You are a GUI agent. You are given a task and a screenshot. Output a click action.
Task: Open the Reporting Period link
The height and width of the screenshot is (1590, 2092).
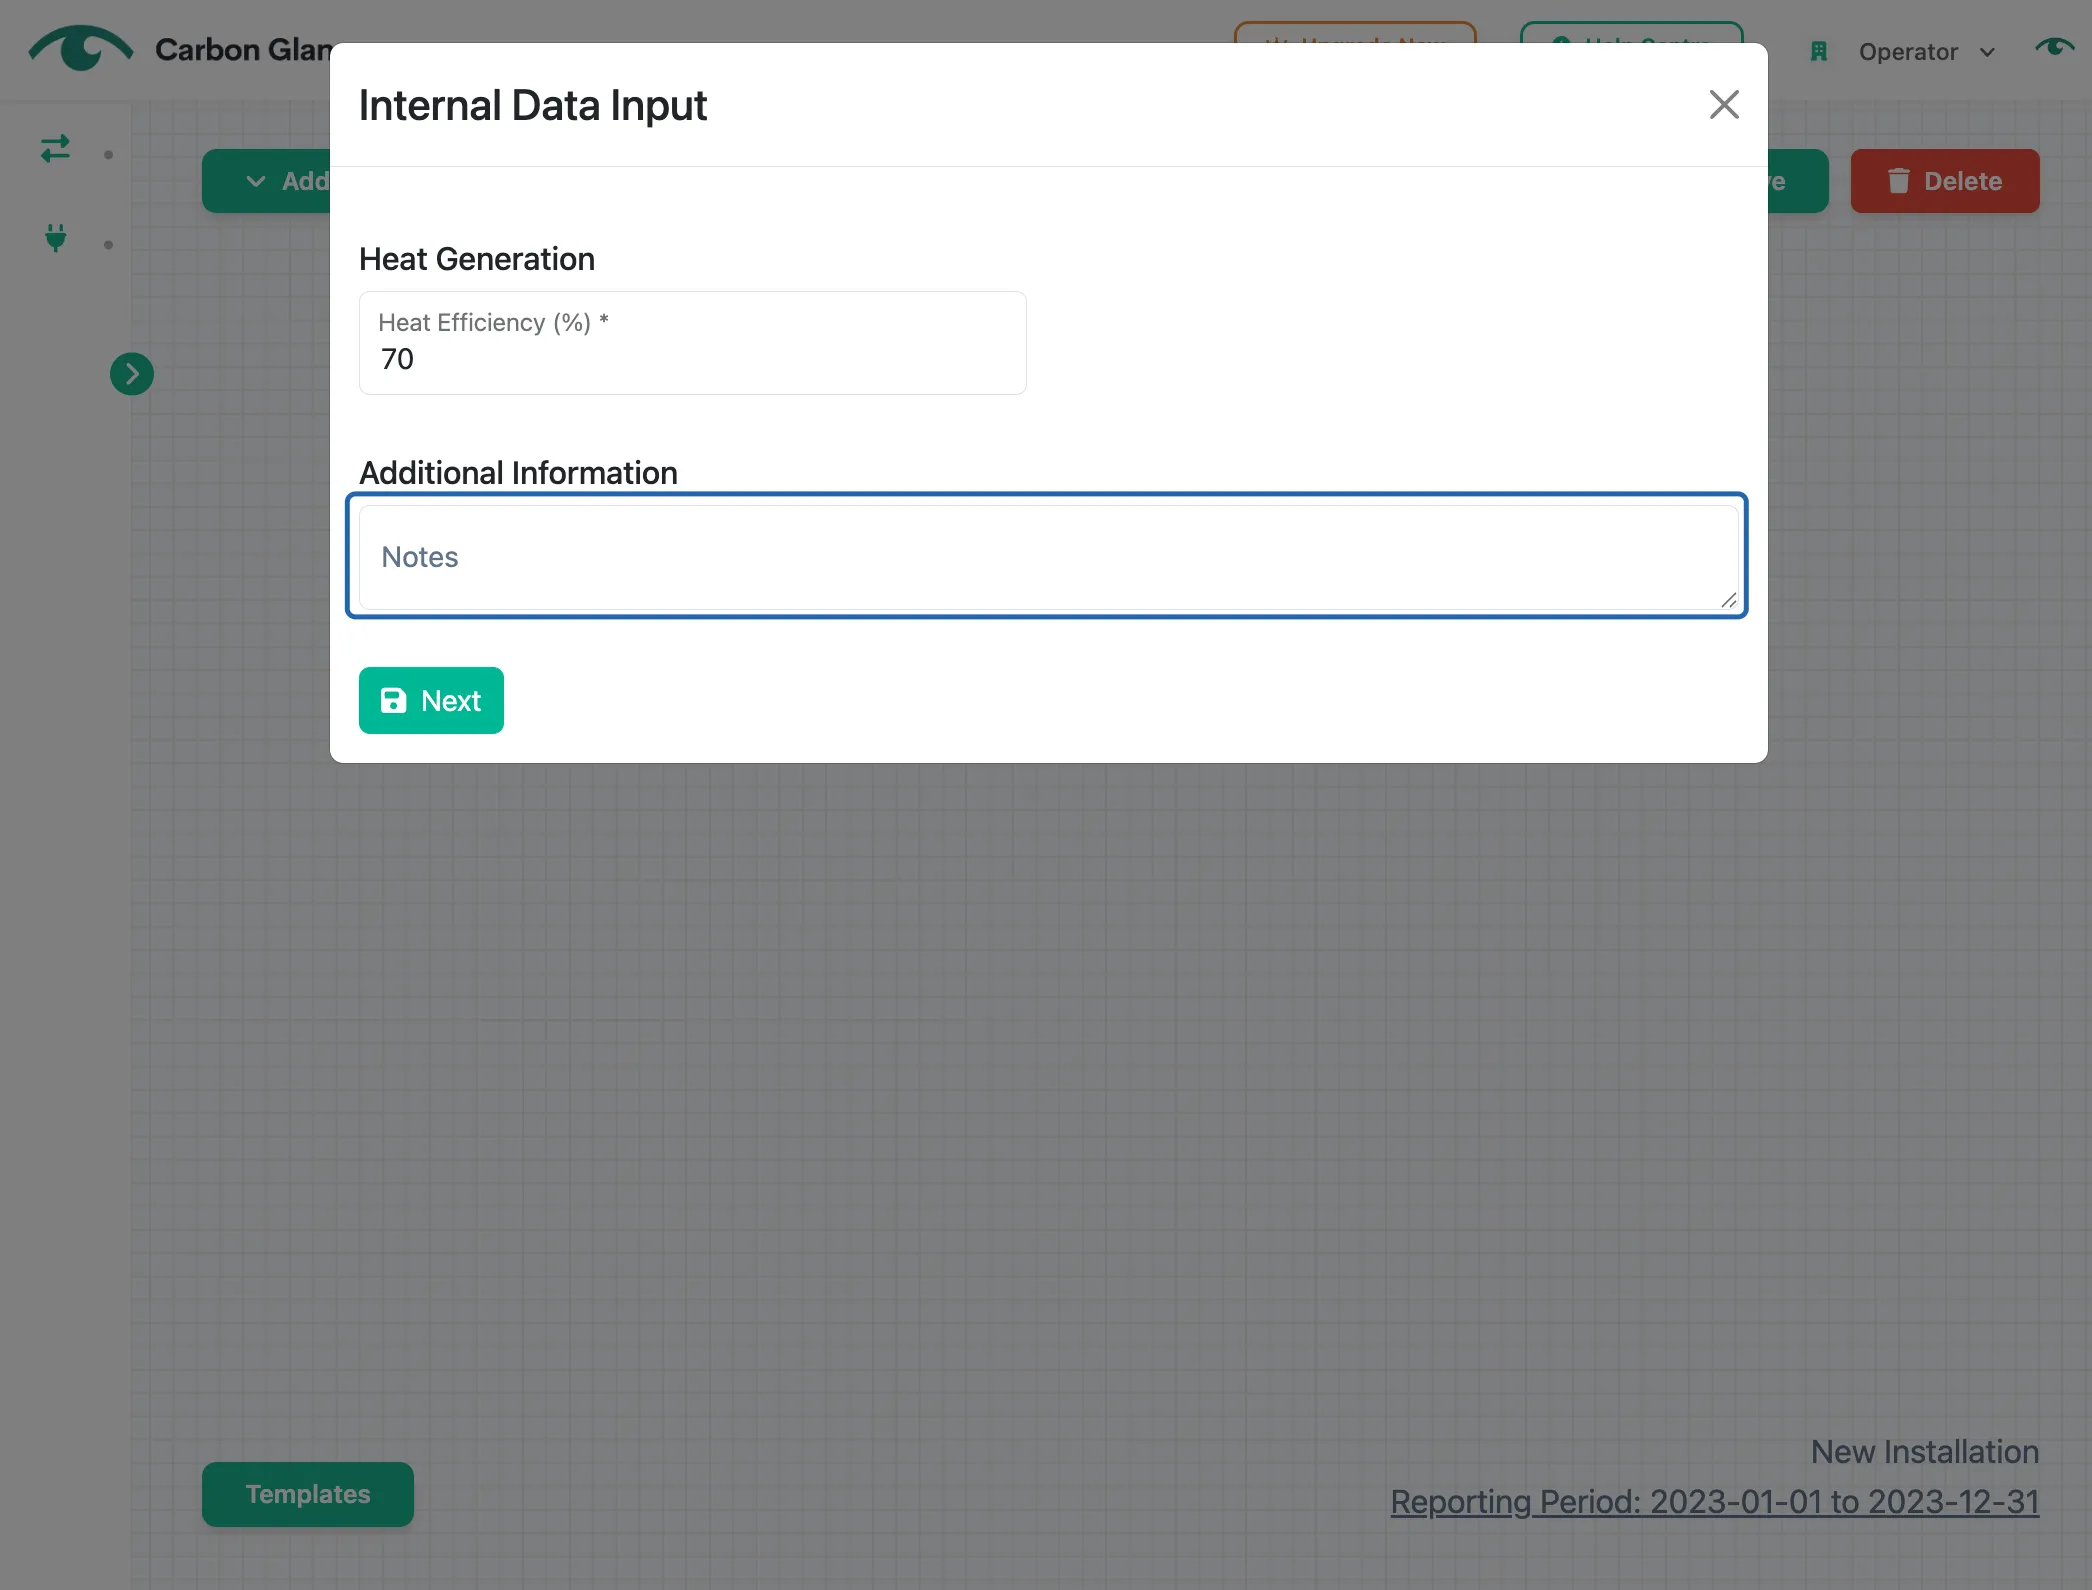[x=1714, y=1501]
